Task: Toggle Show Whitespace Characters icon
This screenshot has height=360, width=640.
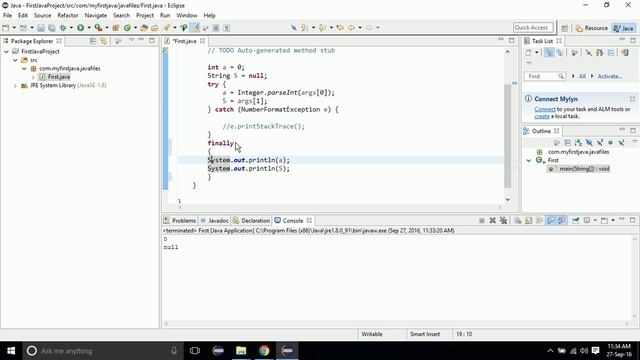Action: 227,28
